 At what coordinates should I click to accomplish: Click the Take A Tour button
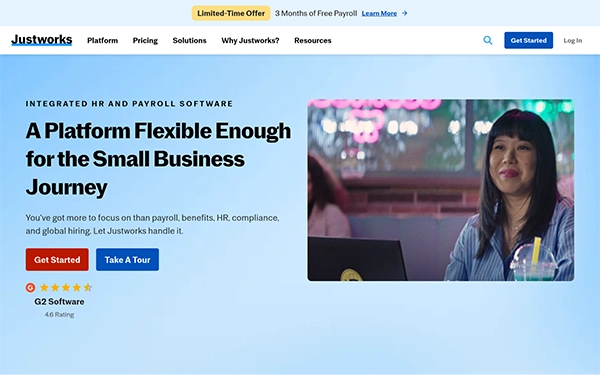pos(127,259)
